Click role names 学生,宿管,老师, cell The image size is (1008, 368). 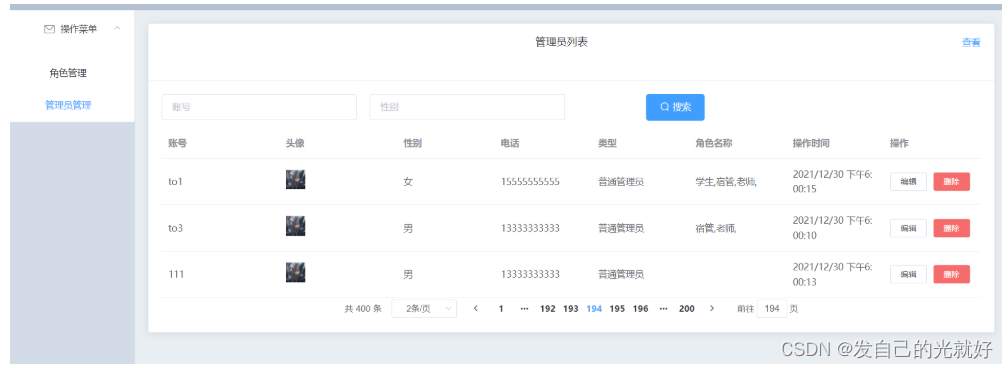click(726, 182)
